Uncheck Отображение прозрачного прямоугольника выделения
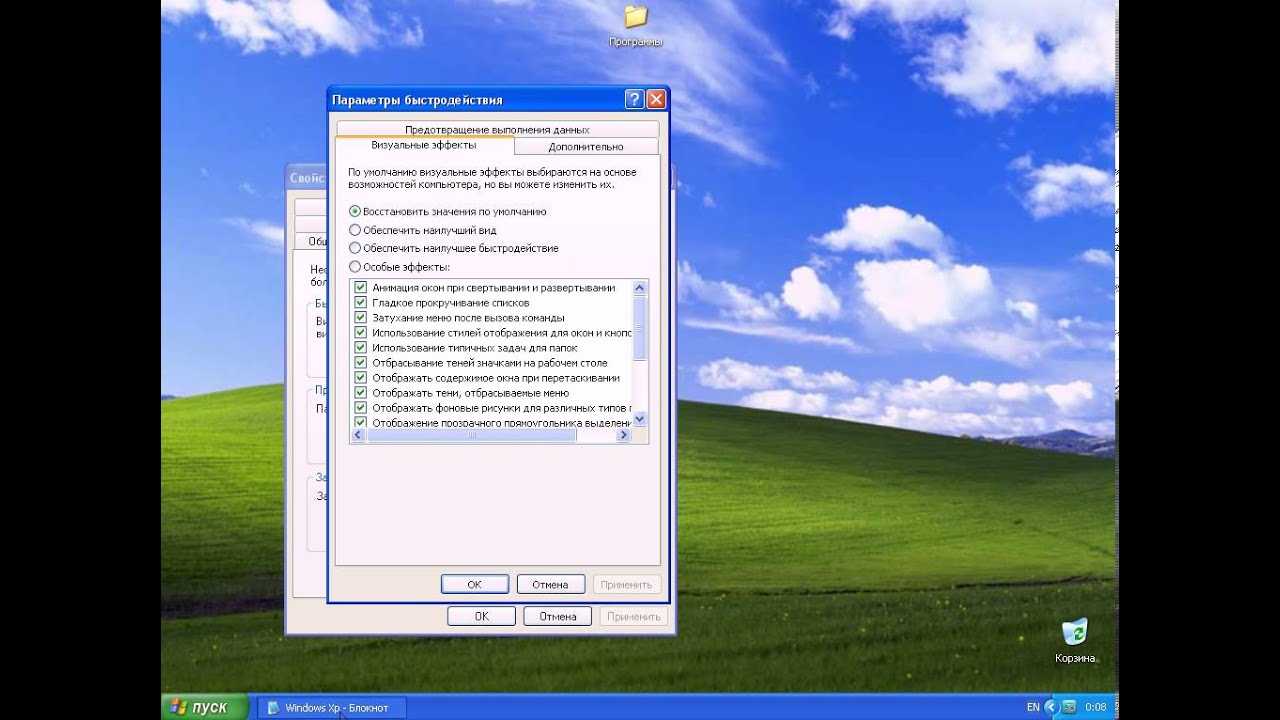This screenshot has width=1280, height=720. click(x=361, y=423)
